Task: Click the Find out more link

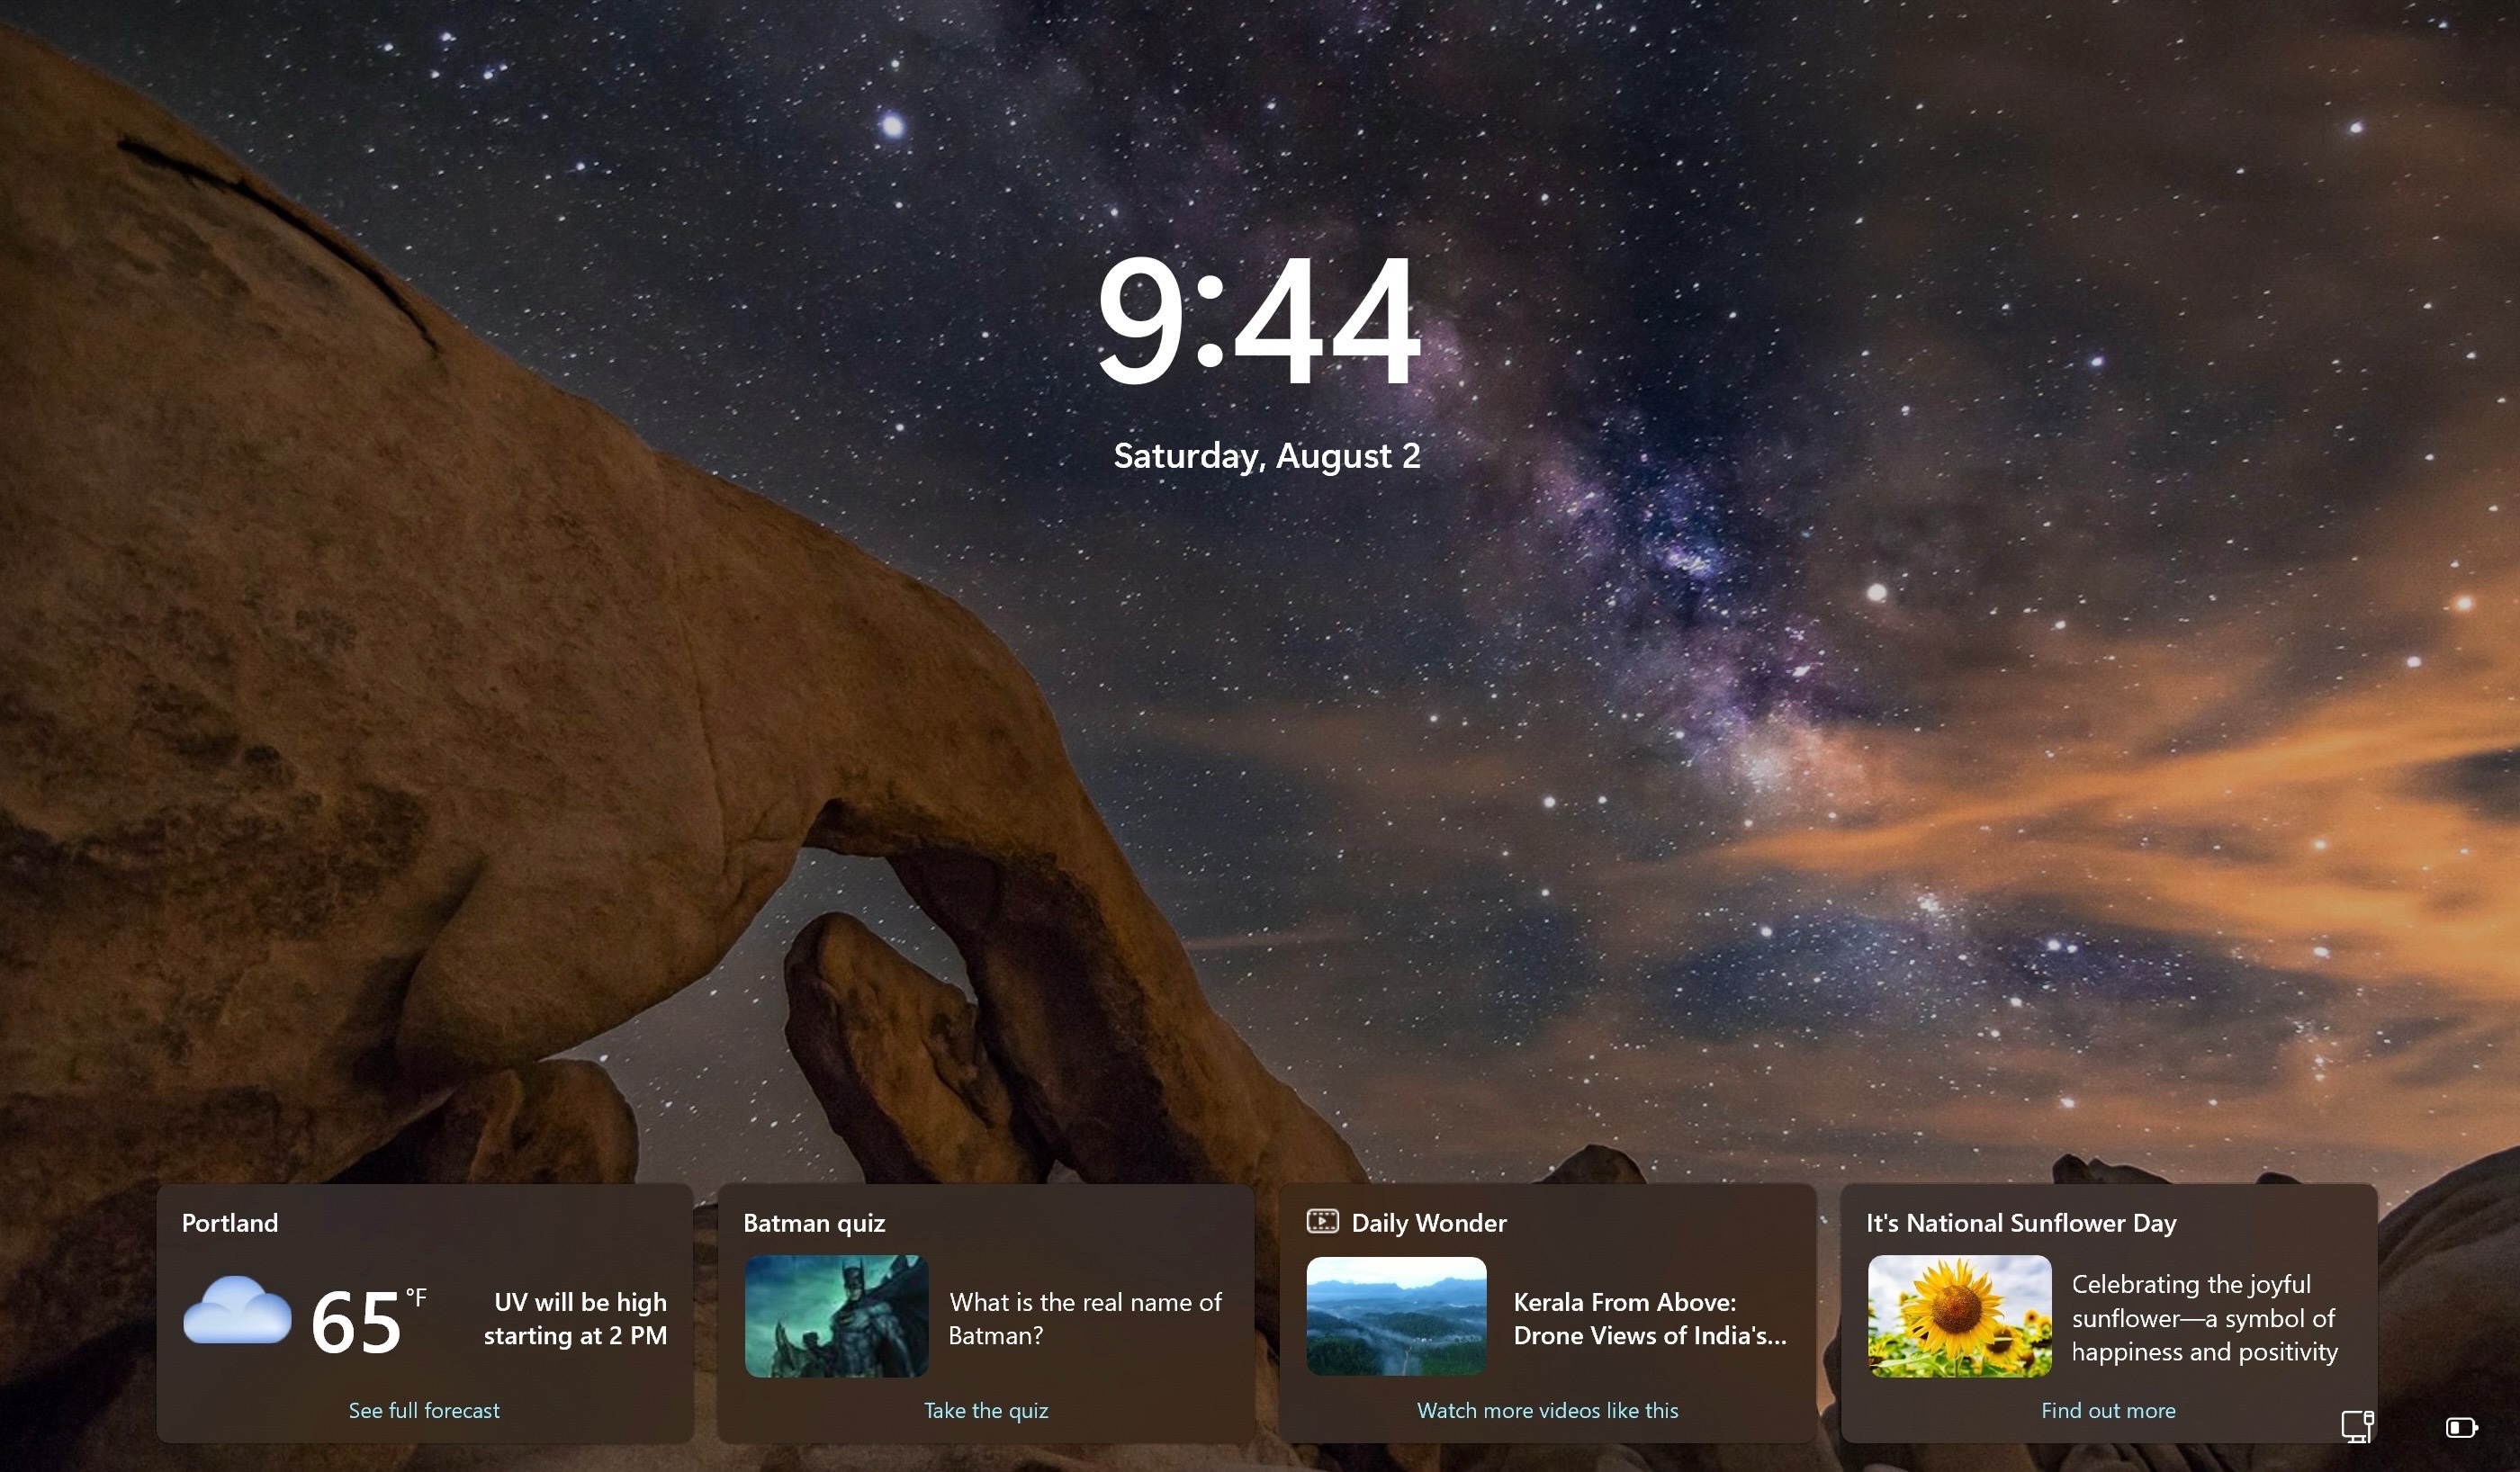Action: (2108, 1410)
